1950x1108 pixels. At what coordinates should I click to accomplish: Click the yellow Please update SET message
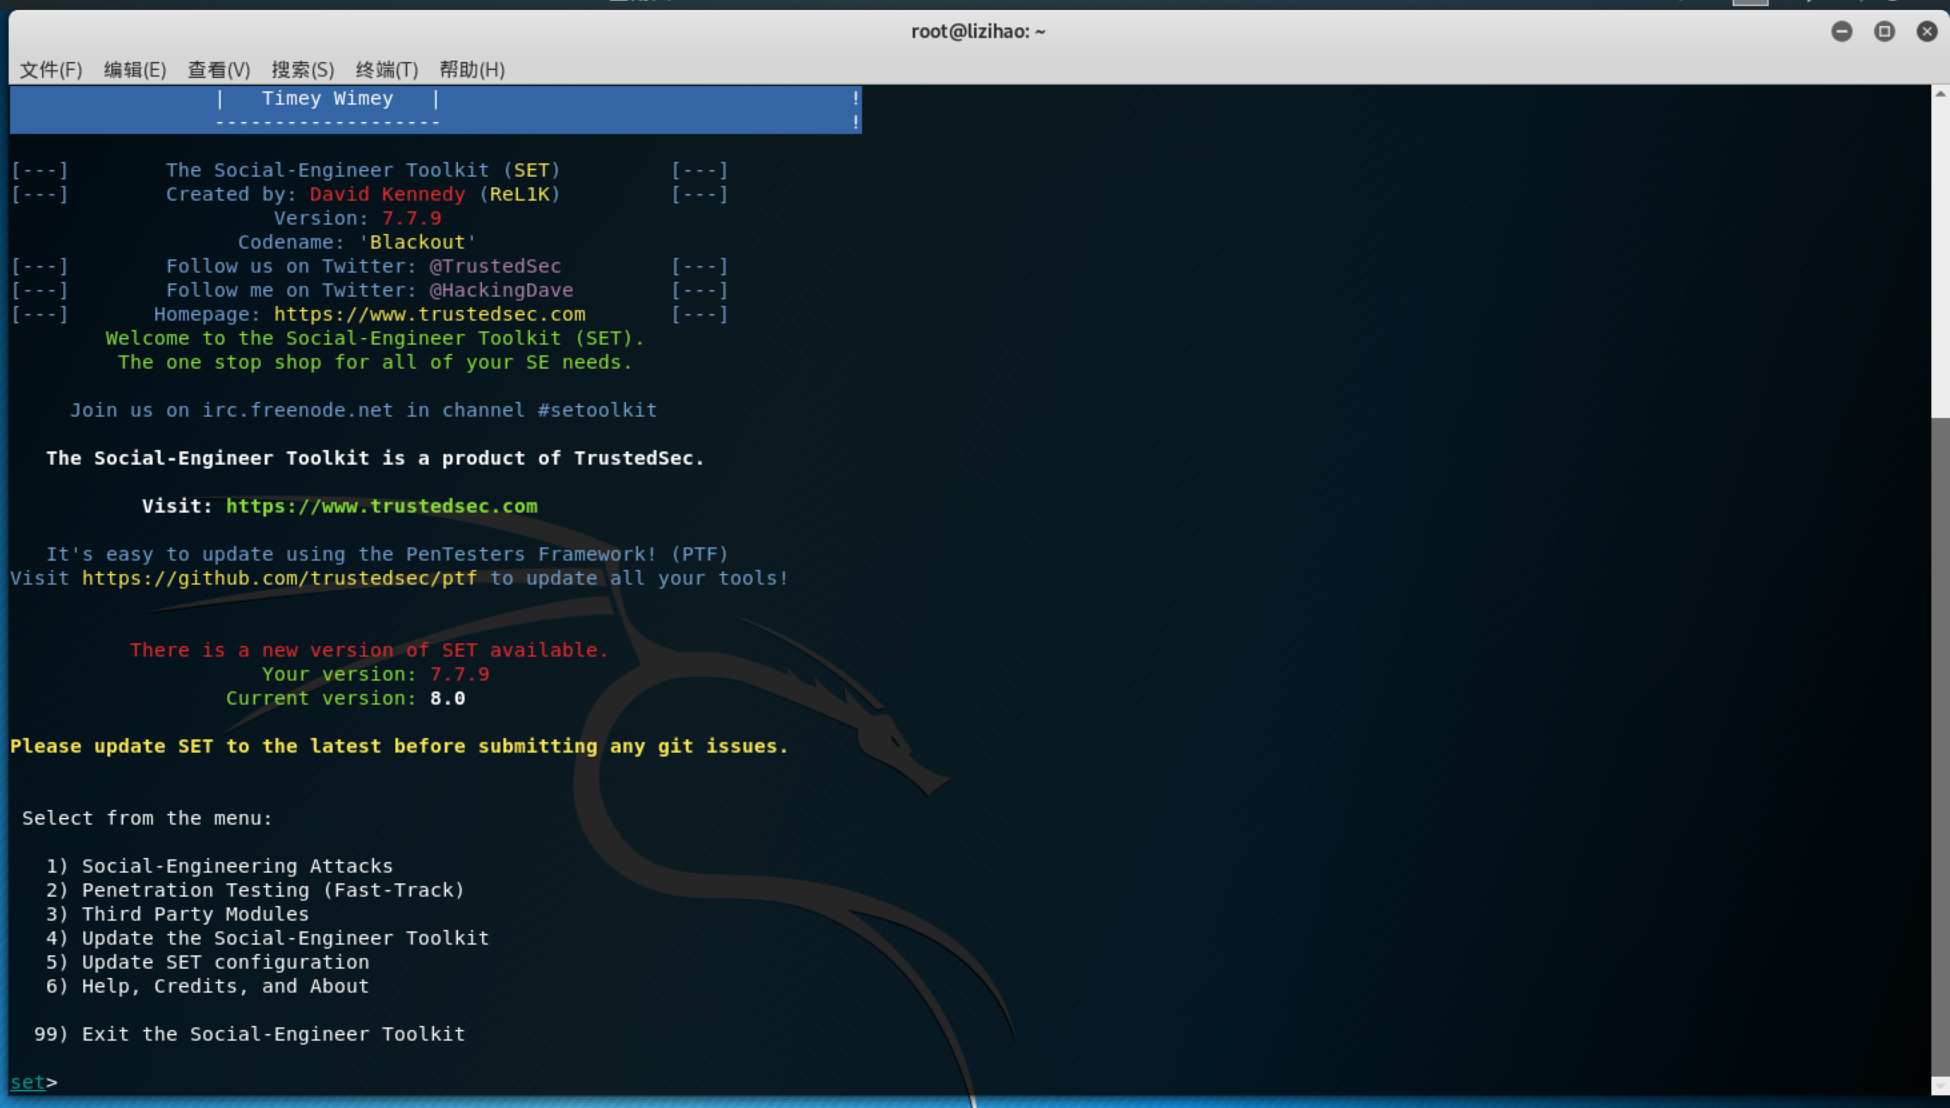(400, 746)
